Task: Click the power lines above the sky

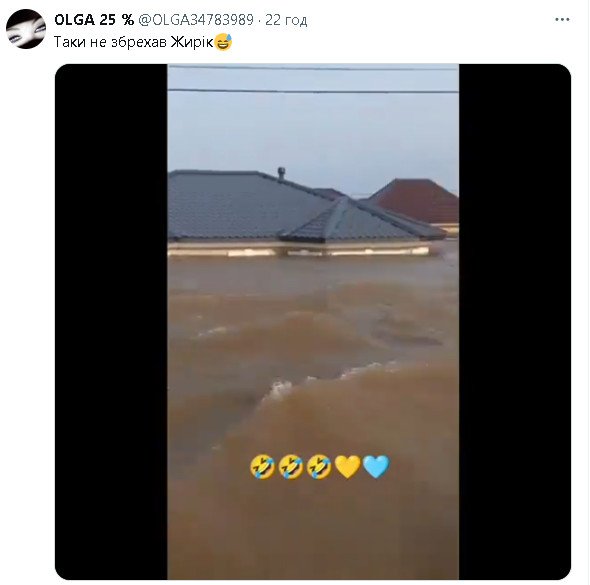Action: click(313, 80)
